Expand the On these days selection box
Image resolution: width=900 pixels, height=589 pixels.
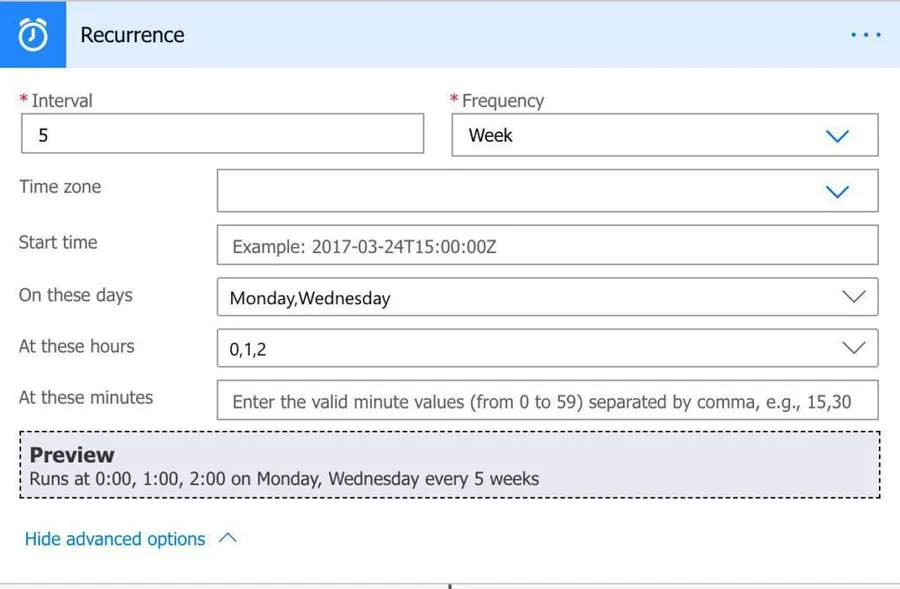tap(530, 297)
